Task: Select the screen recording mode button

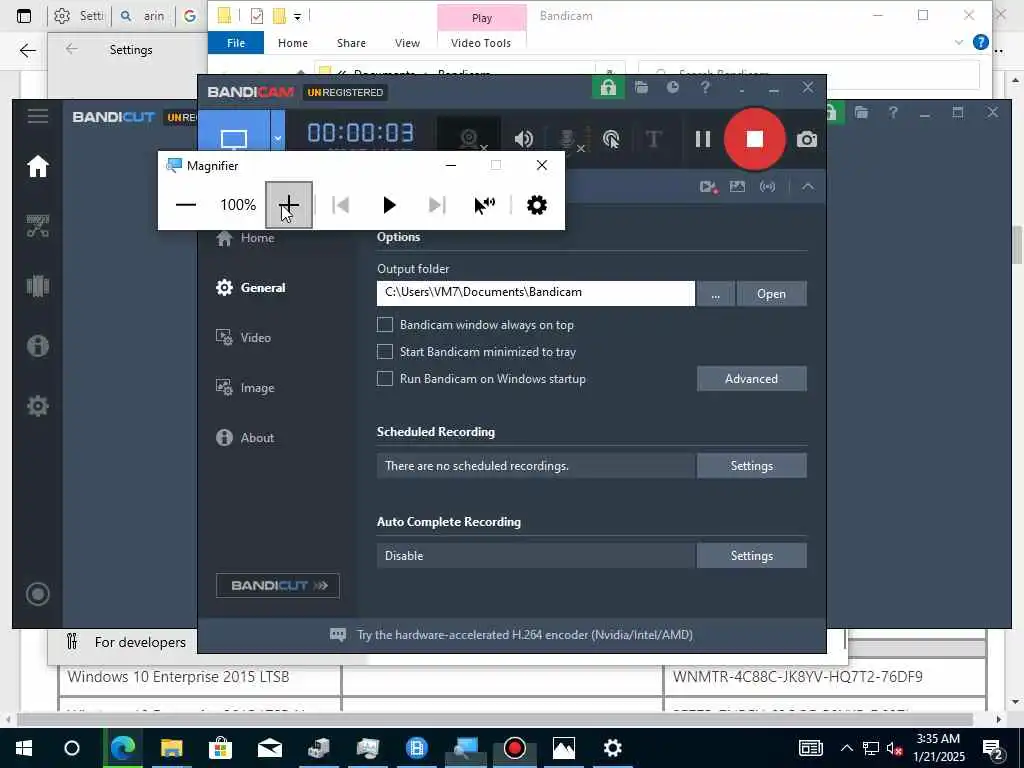Action: [234, 138]
